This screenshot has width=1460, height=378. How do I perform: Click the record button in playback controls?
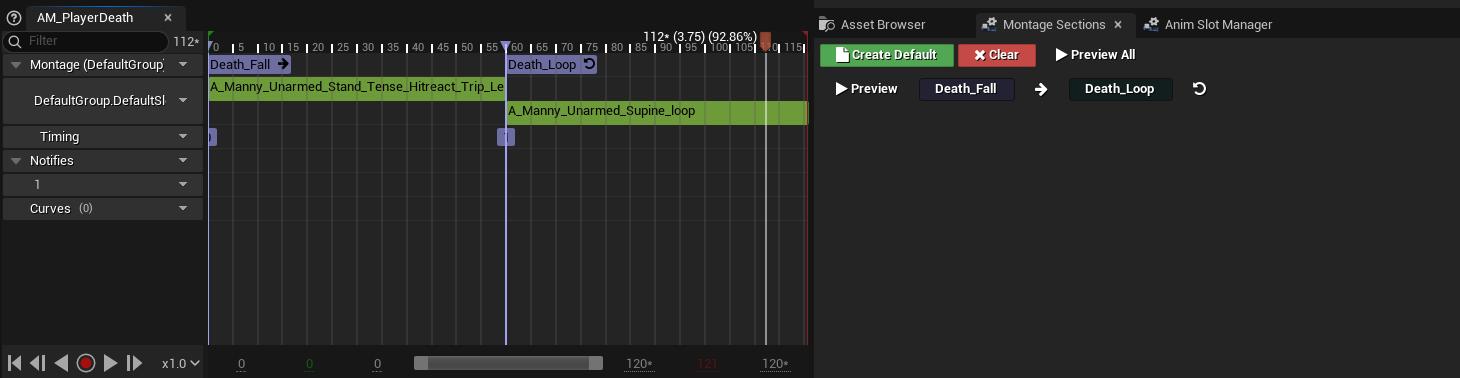pyautogui.click(x=86, y=363)
